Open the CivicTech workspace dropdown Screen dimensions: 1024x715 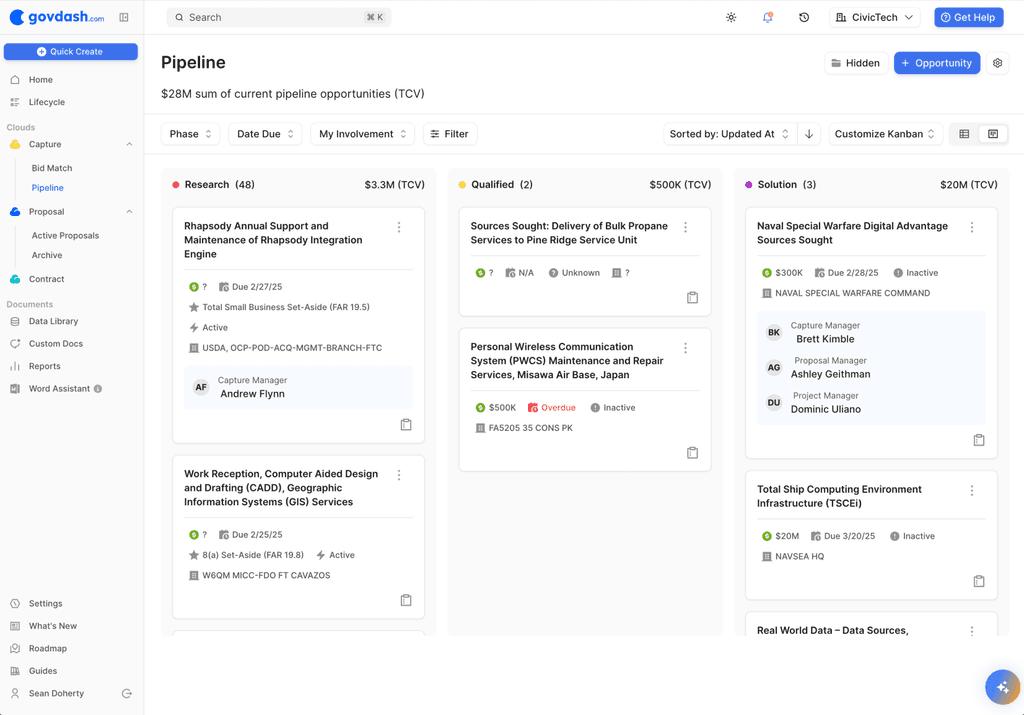pyautogui.click(x=874, y=17)
